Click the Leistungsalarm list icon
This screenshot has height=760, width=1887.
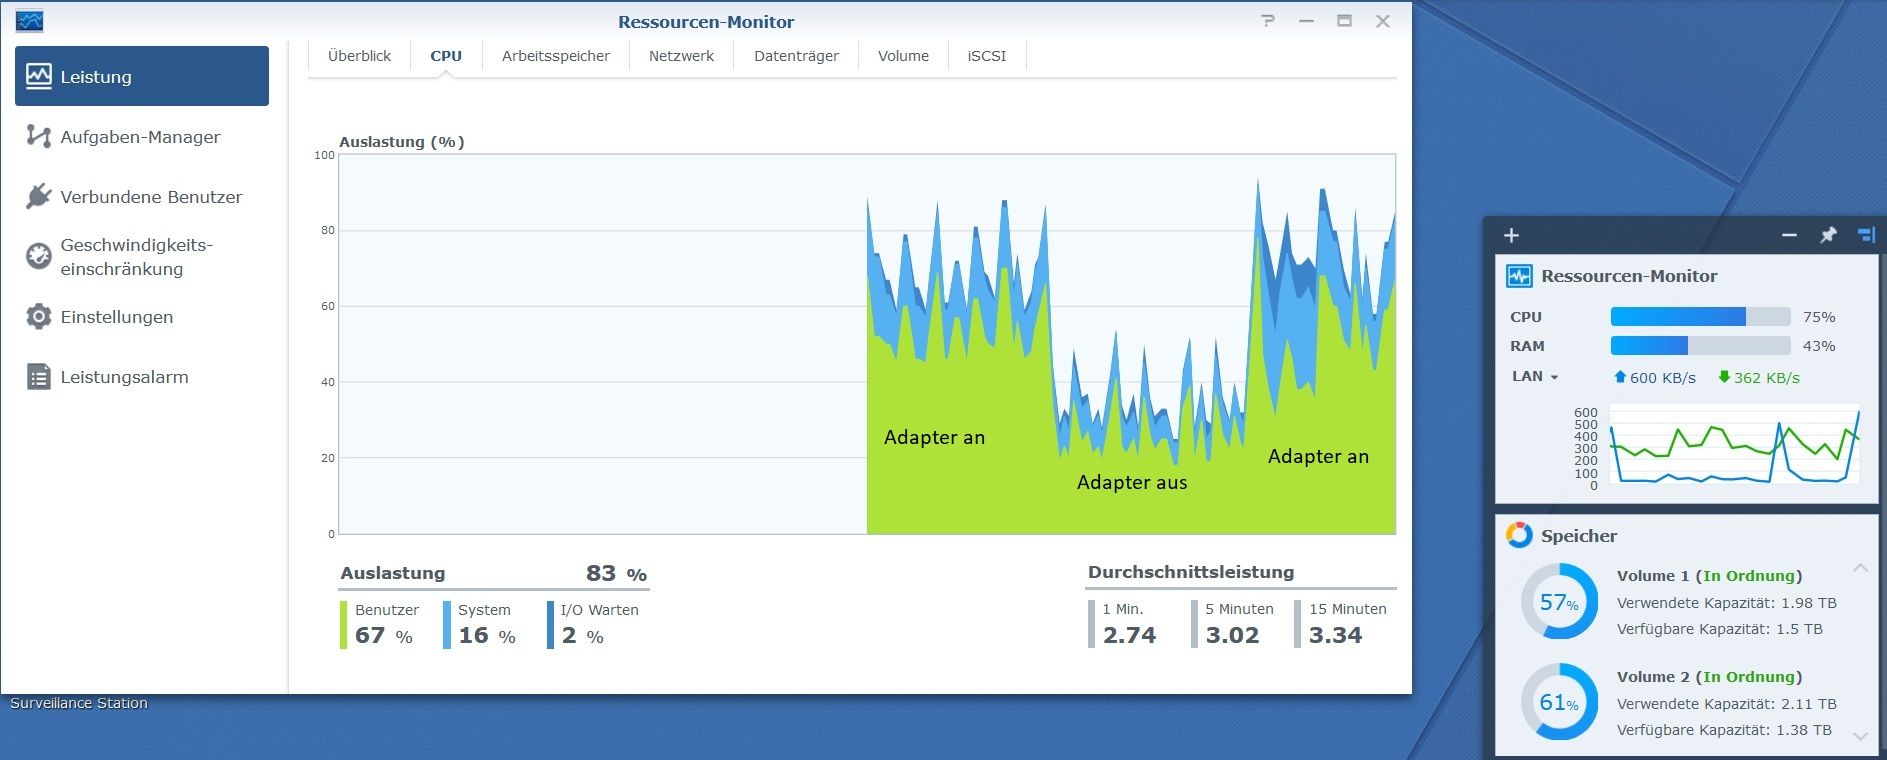pyautogui.click(x=38, y=377)
